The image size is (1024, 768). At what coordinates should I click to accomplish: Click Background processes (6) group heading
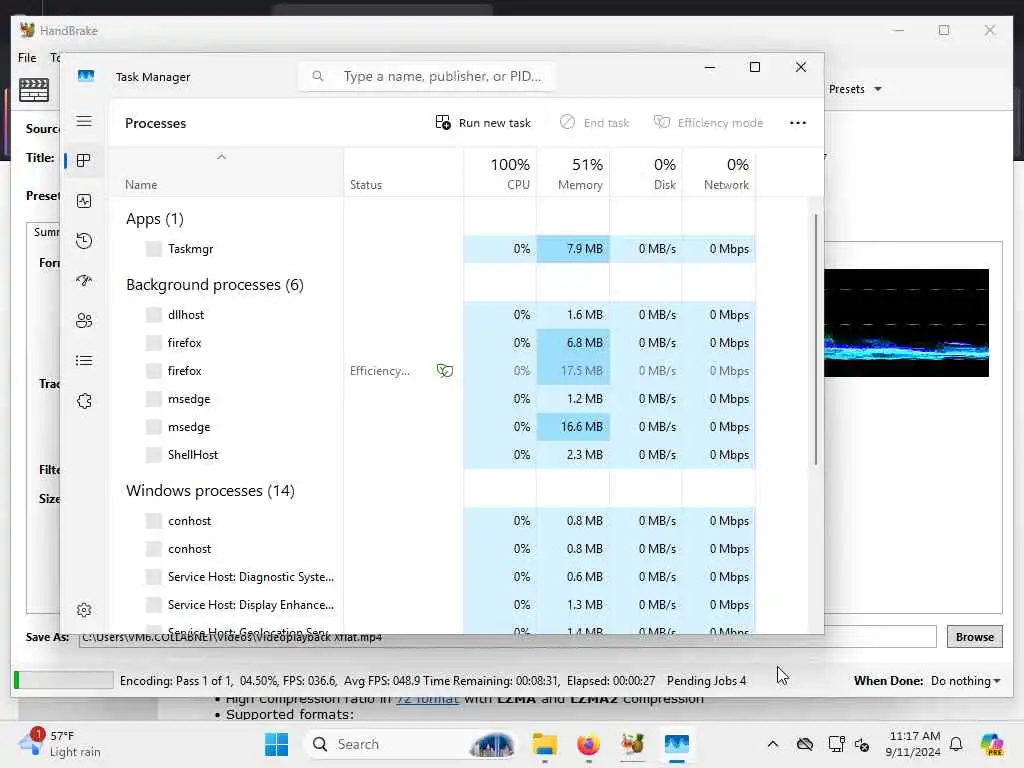(215, 285)
